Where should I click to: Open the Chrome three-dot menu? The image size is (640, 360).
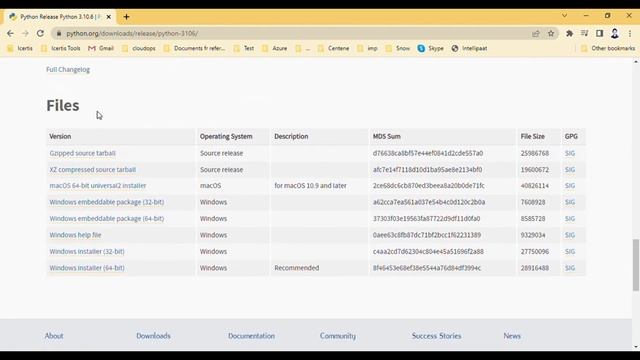tap(630, 33)
